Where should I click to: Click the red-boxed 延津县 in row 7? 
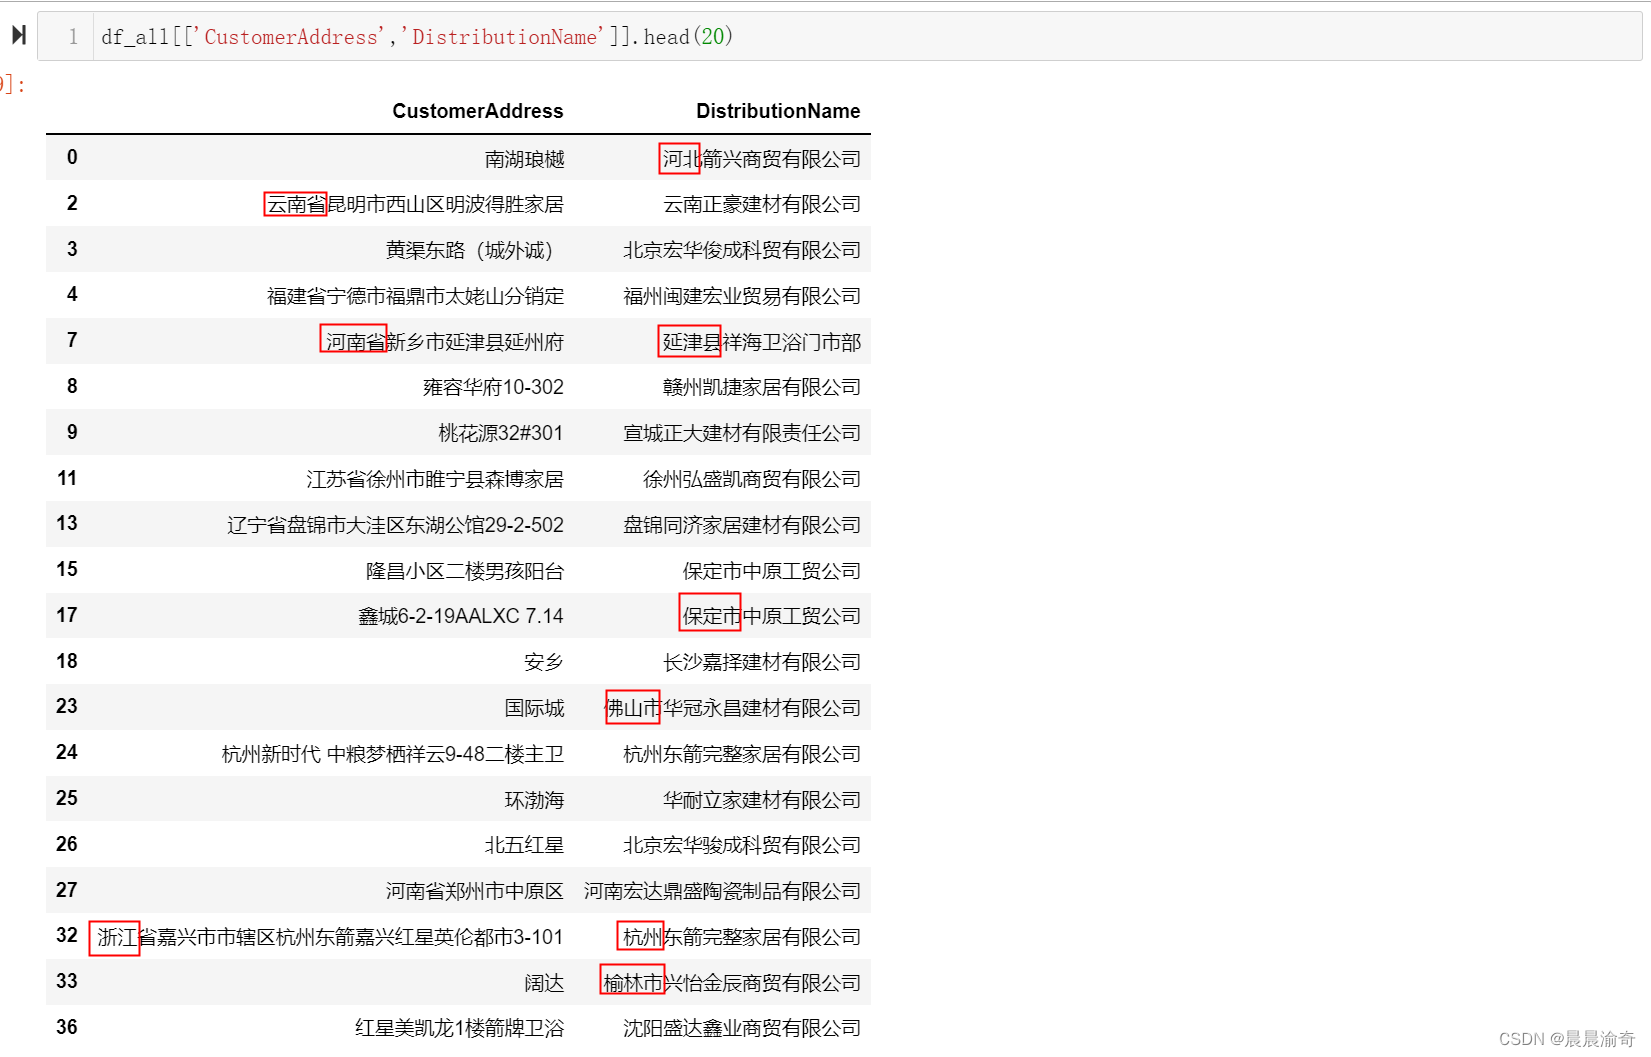pos(690,341)
